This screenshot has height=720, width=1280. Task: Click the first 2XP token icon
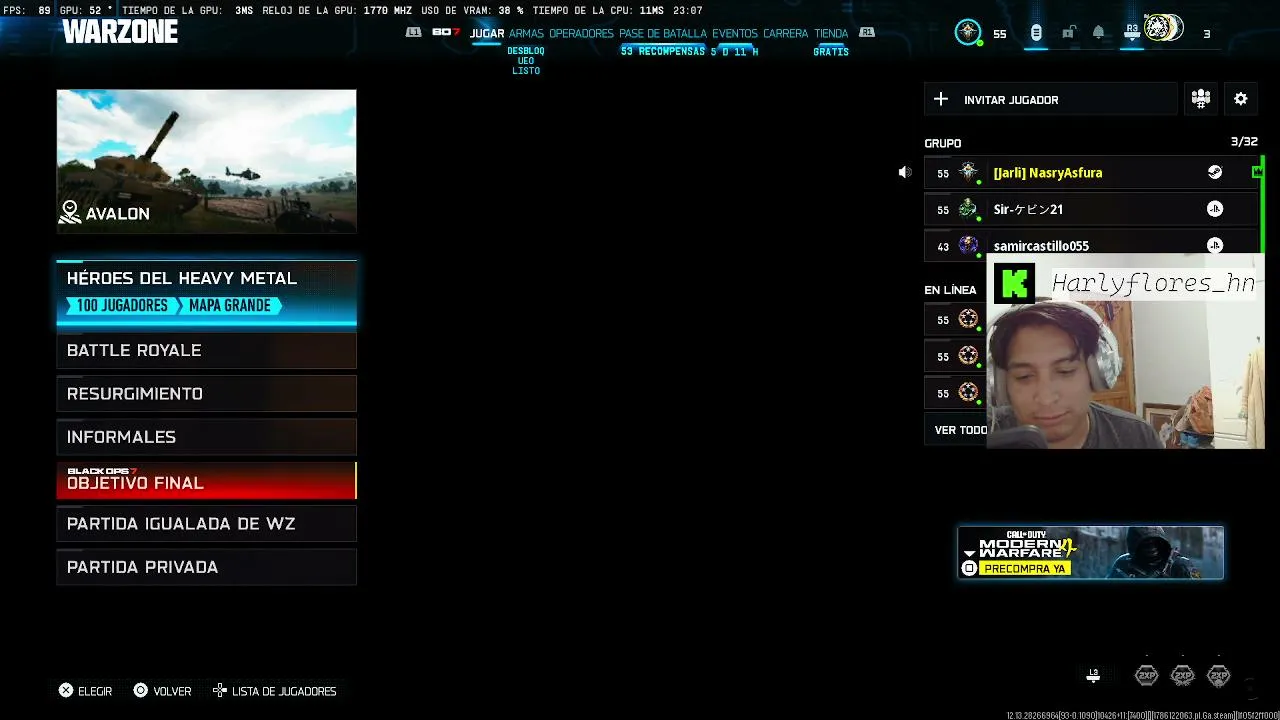(x=1146, y=676)
